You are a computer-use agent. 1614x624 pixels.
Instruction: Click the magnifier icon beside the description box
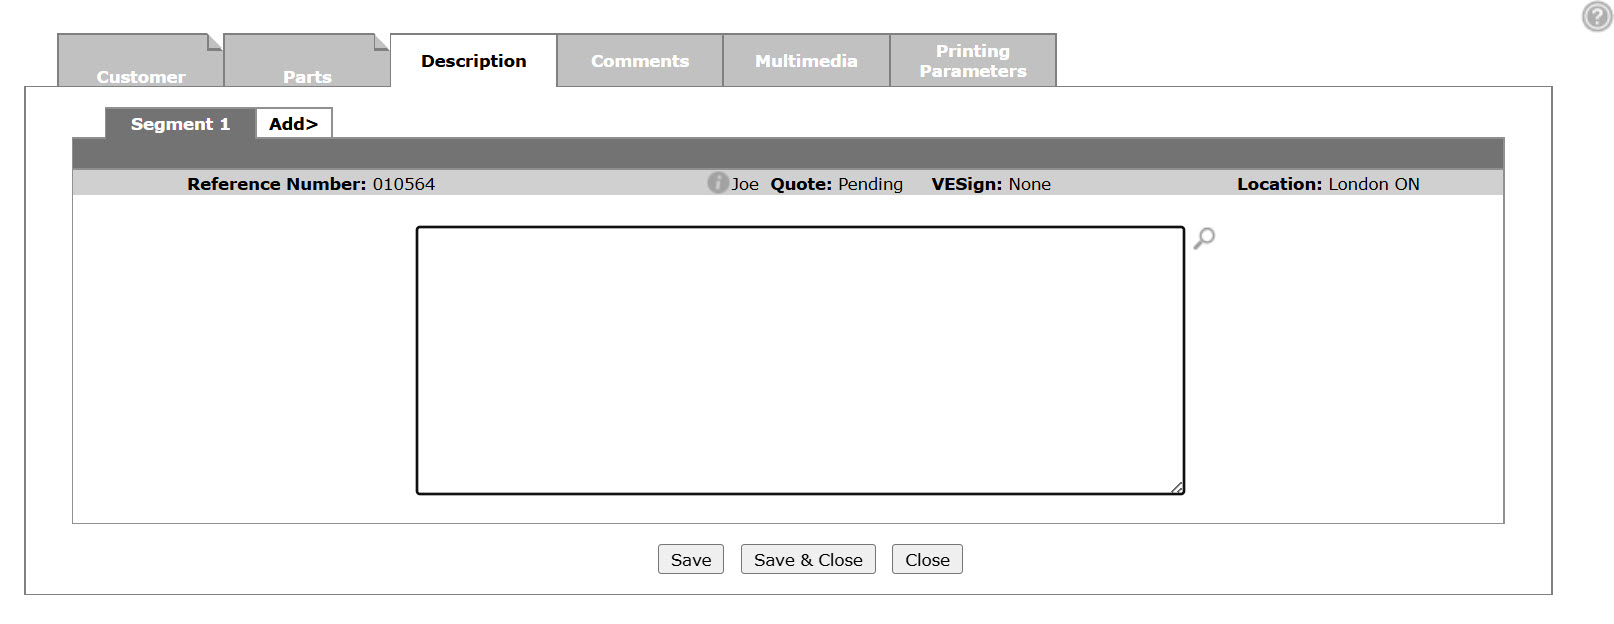click(x=1204, y=238)
